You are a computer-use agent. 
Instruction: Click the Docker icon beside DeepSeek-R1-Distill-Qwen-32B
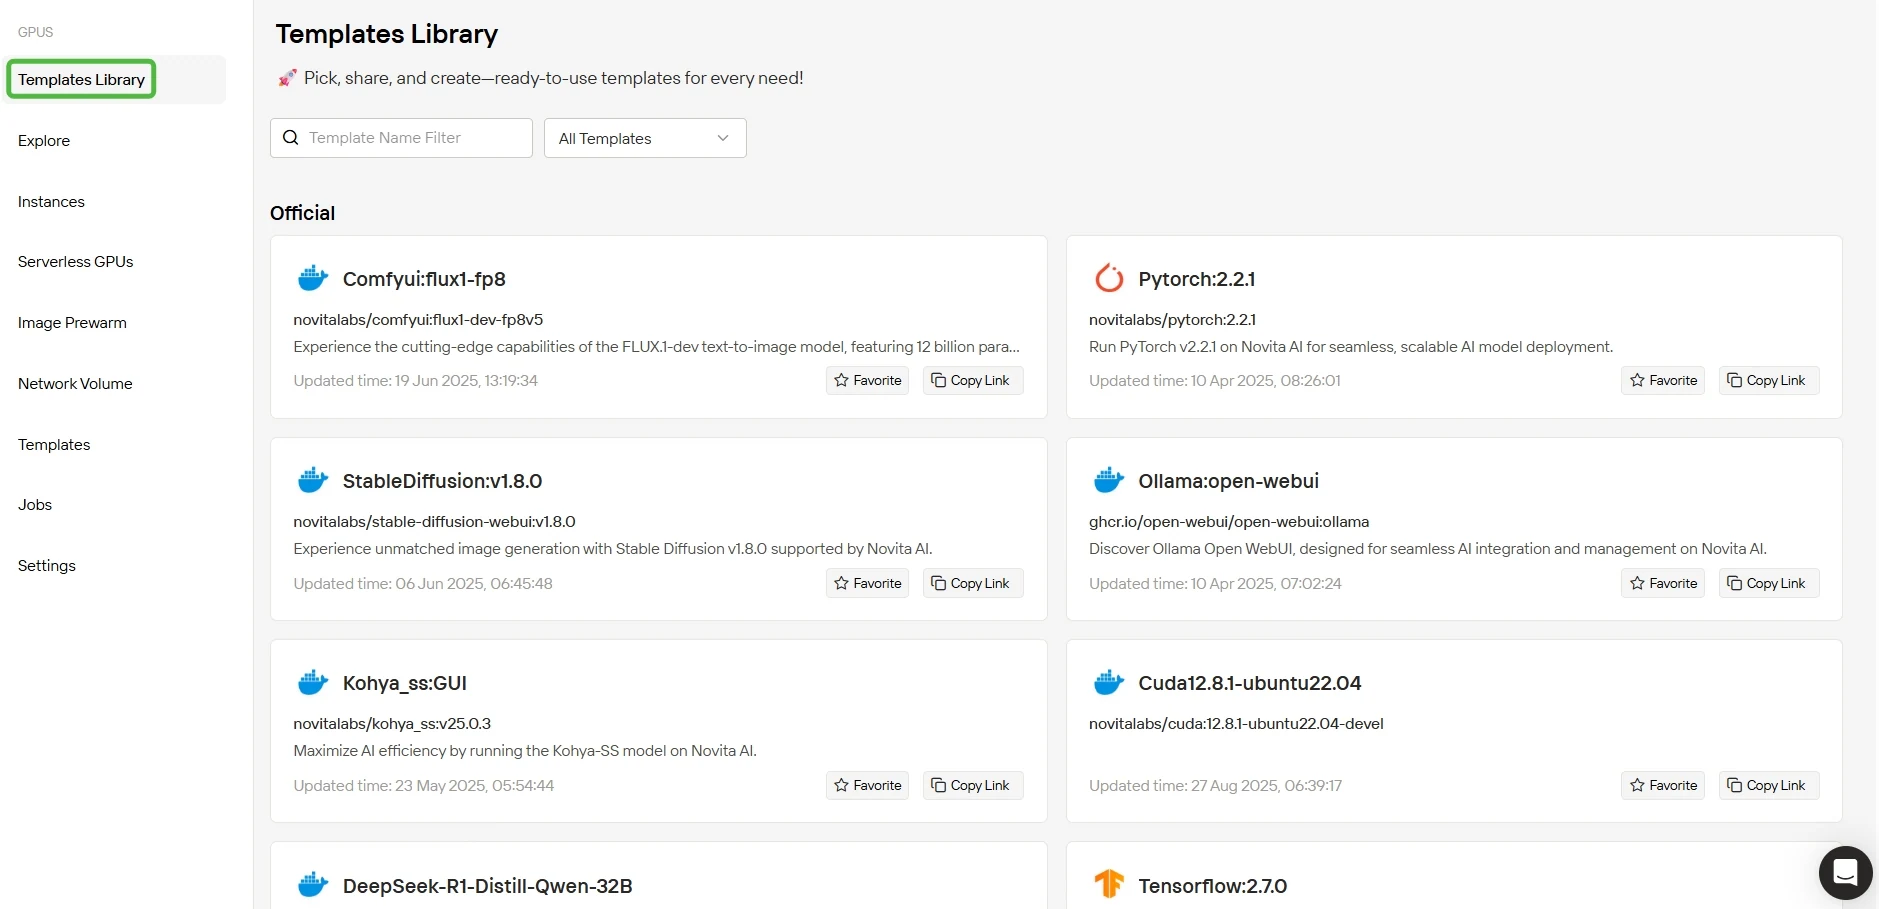[313, 885]
